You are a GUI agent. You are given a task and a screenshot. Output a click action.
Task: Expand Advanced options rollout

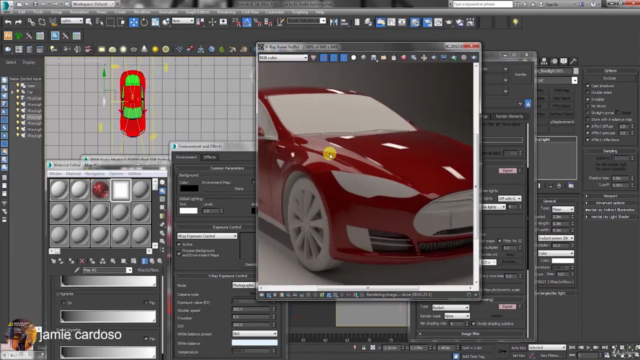[x=610, y=203]
